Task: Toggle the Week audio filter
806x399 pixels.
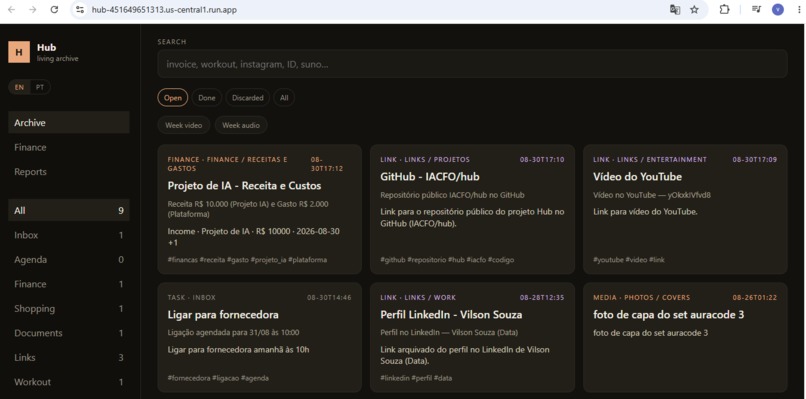Action: (241, 125)
